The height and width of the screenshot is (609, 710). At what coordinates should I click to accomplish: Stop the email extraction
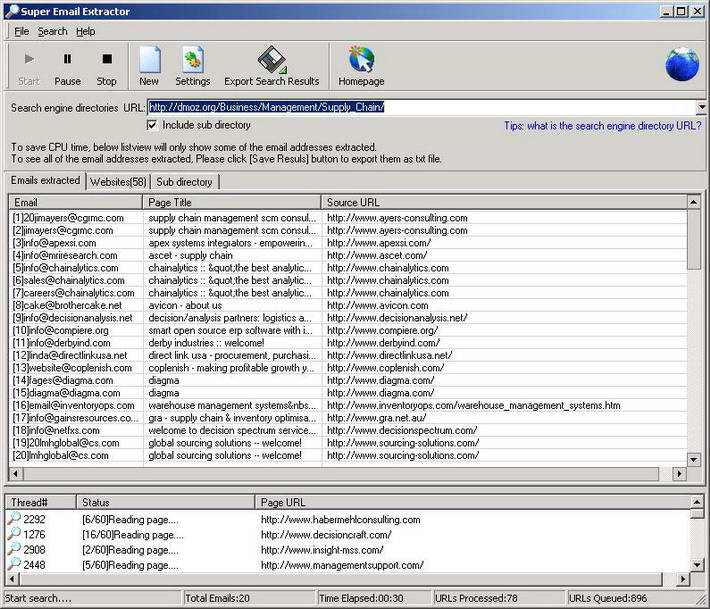pos(106,66)
